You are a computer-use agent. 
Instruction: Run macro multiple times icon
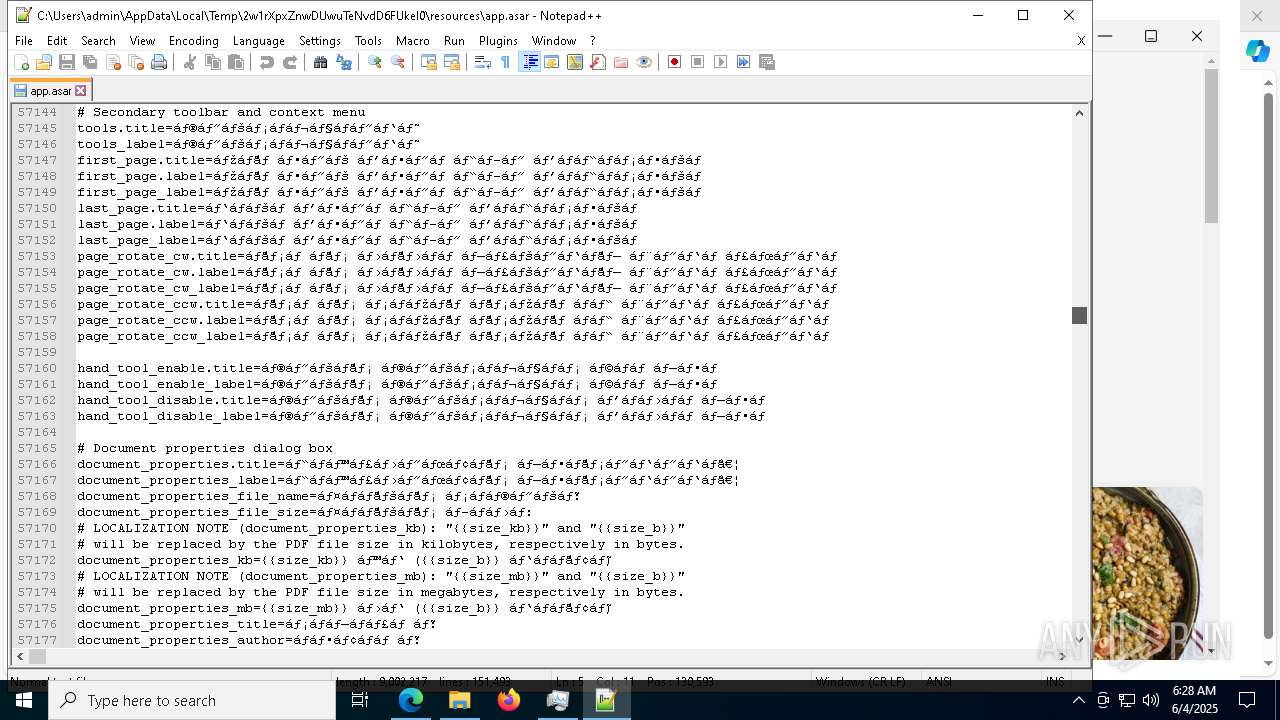point(744,62)
